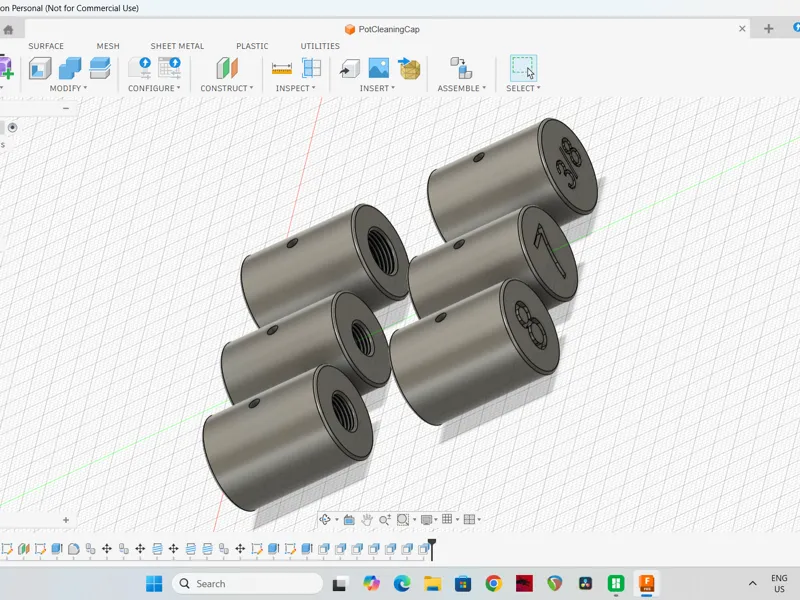The height and width of the screenshot is (600, 800).
Task: Click the Section Analysis inspect icon
Action: 311,68
